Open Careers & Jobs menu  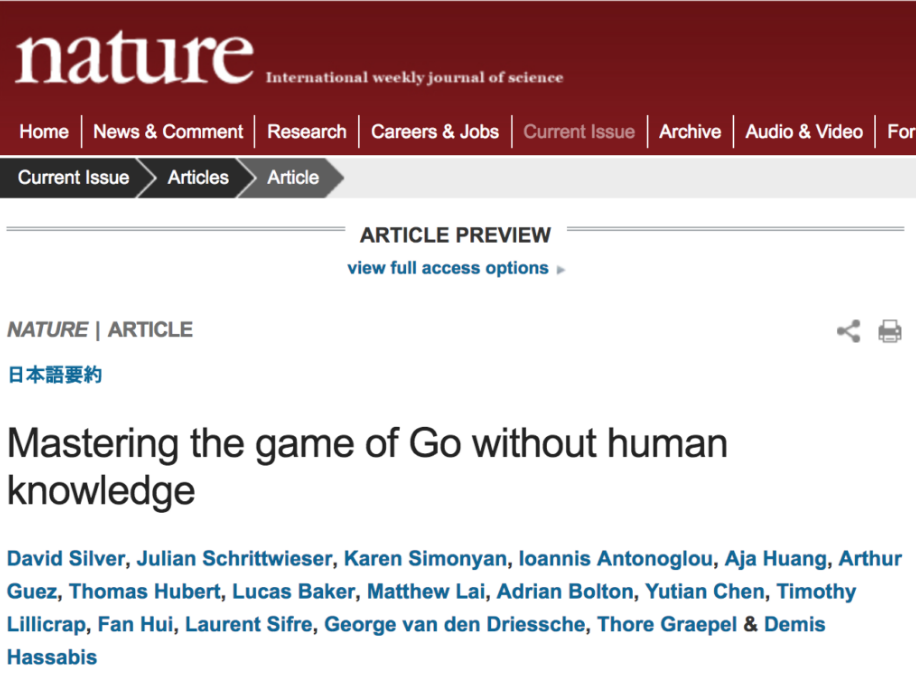pyautogui.click(x=435, y=132)
